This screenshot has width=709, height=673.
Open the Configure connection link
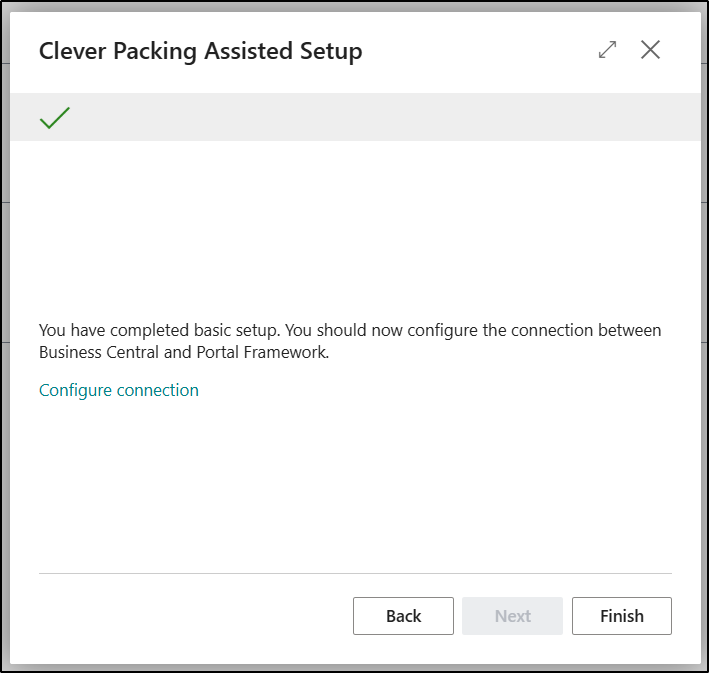(x=119, y=390)
